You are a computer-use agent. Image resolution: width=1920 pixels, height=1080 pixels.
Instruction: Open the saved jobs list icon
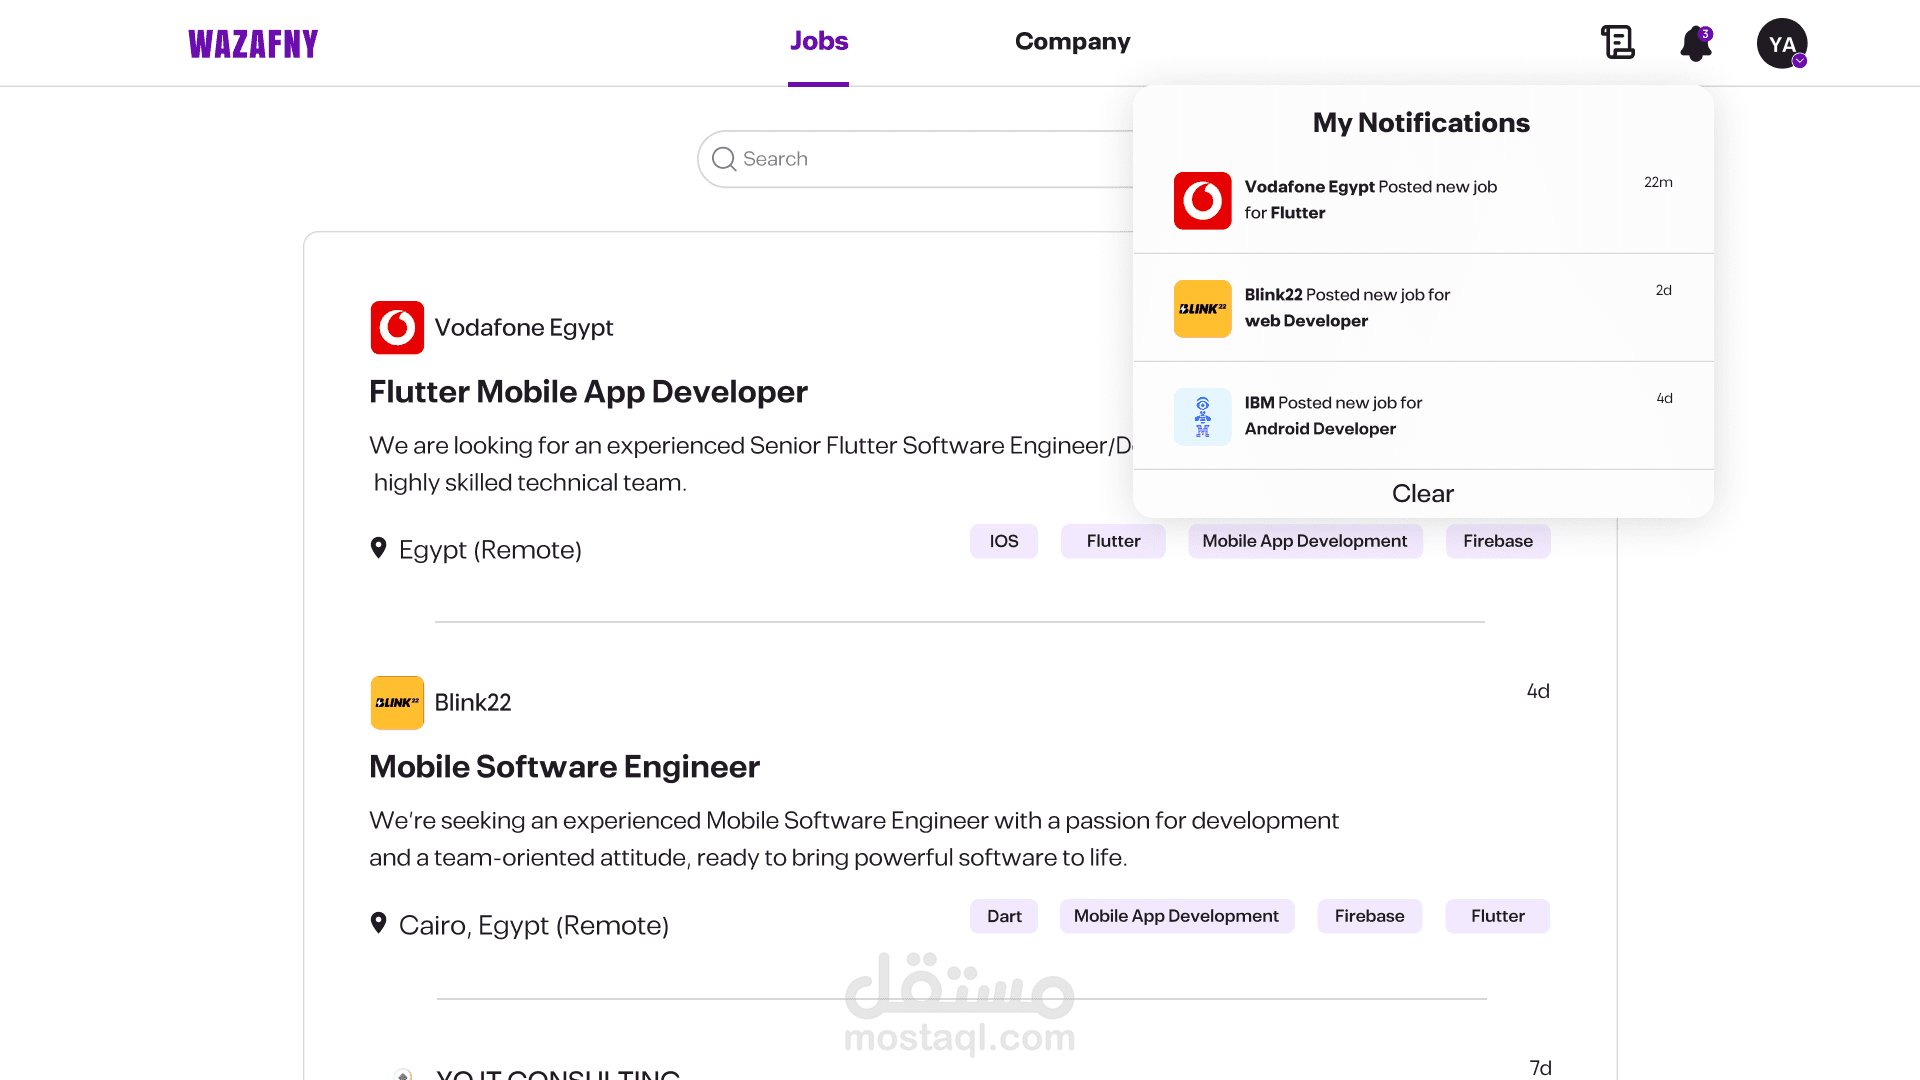[x=1617, y=42]
